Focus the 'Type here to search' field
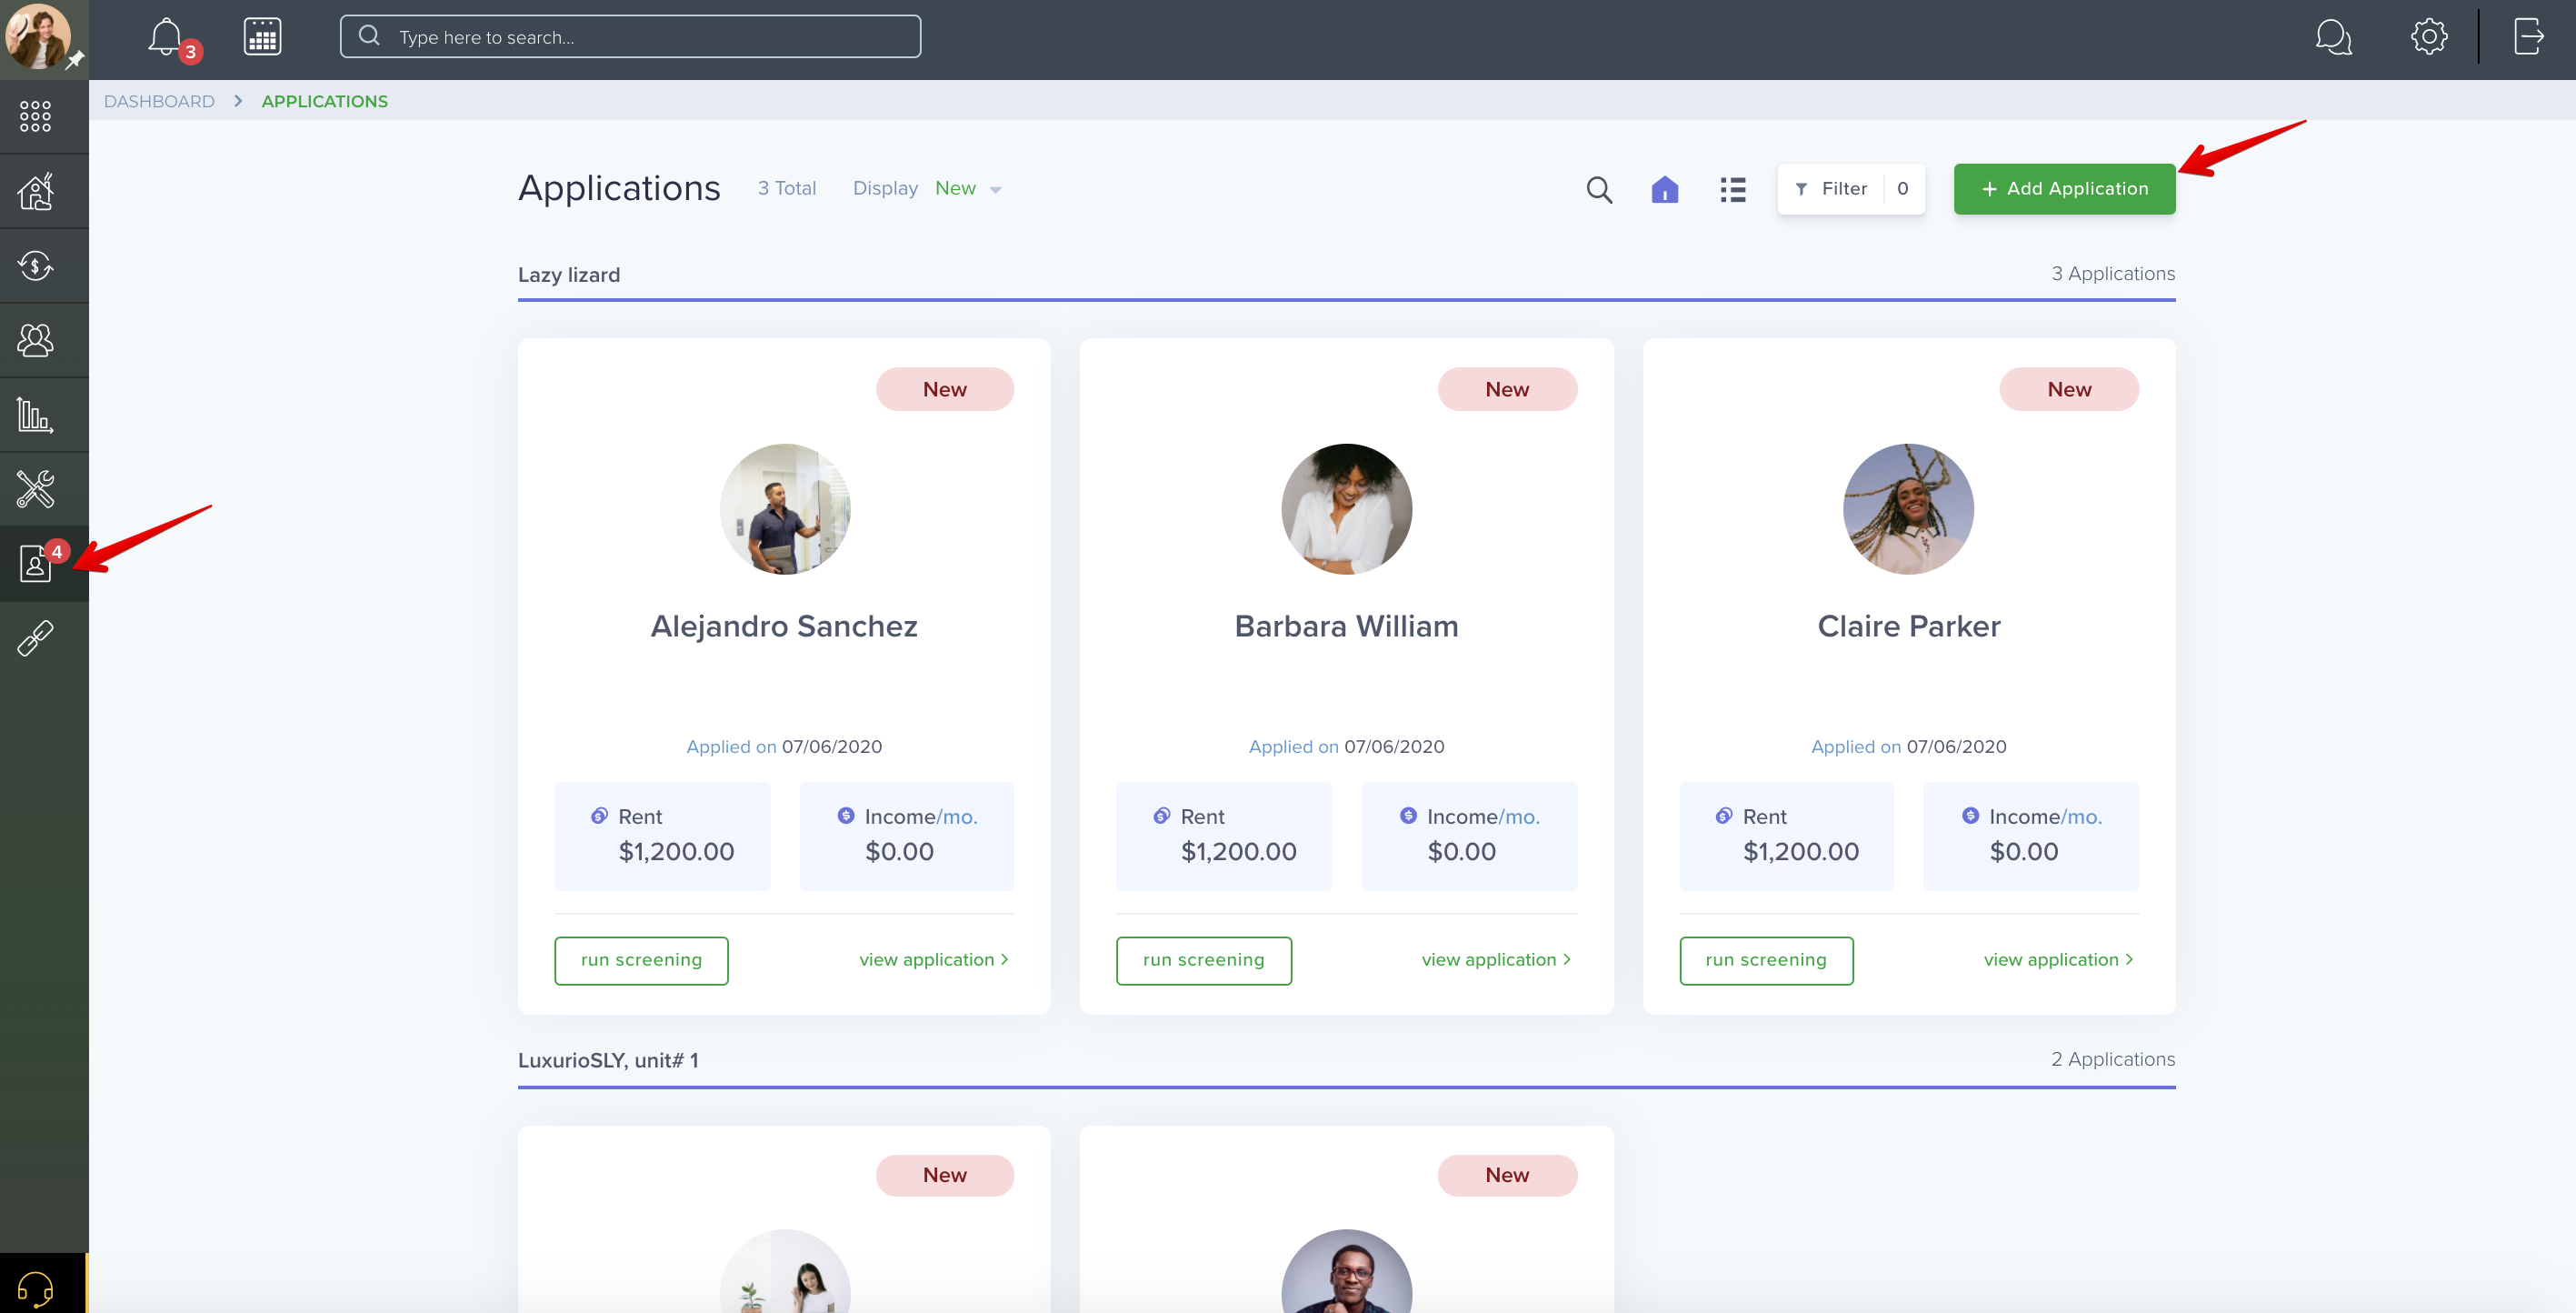 630,37
